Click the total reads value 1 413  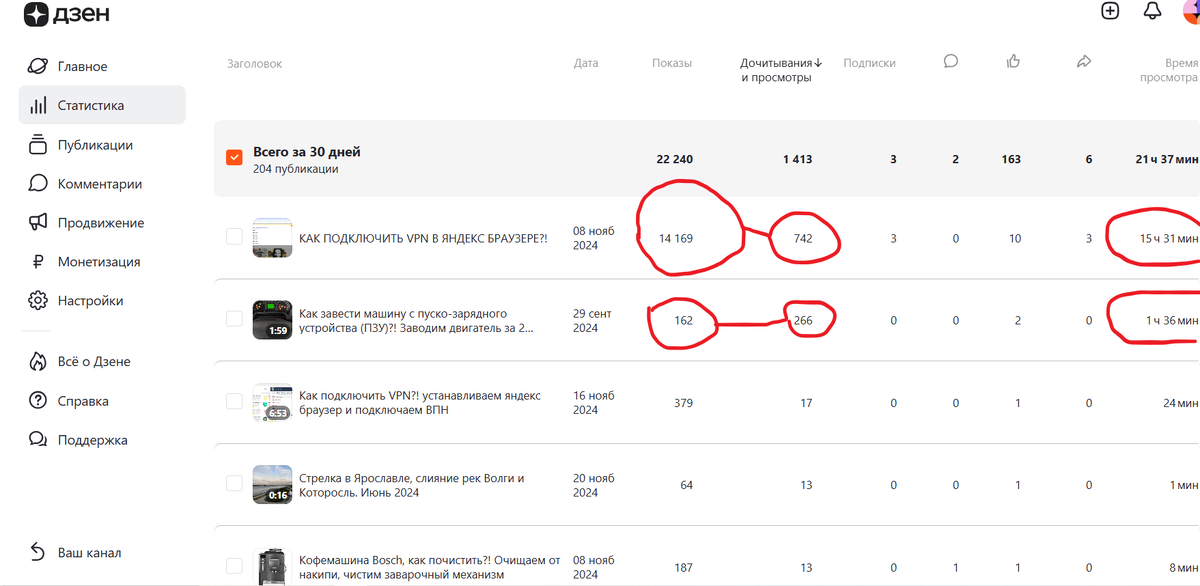797,159
